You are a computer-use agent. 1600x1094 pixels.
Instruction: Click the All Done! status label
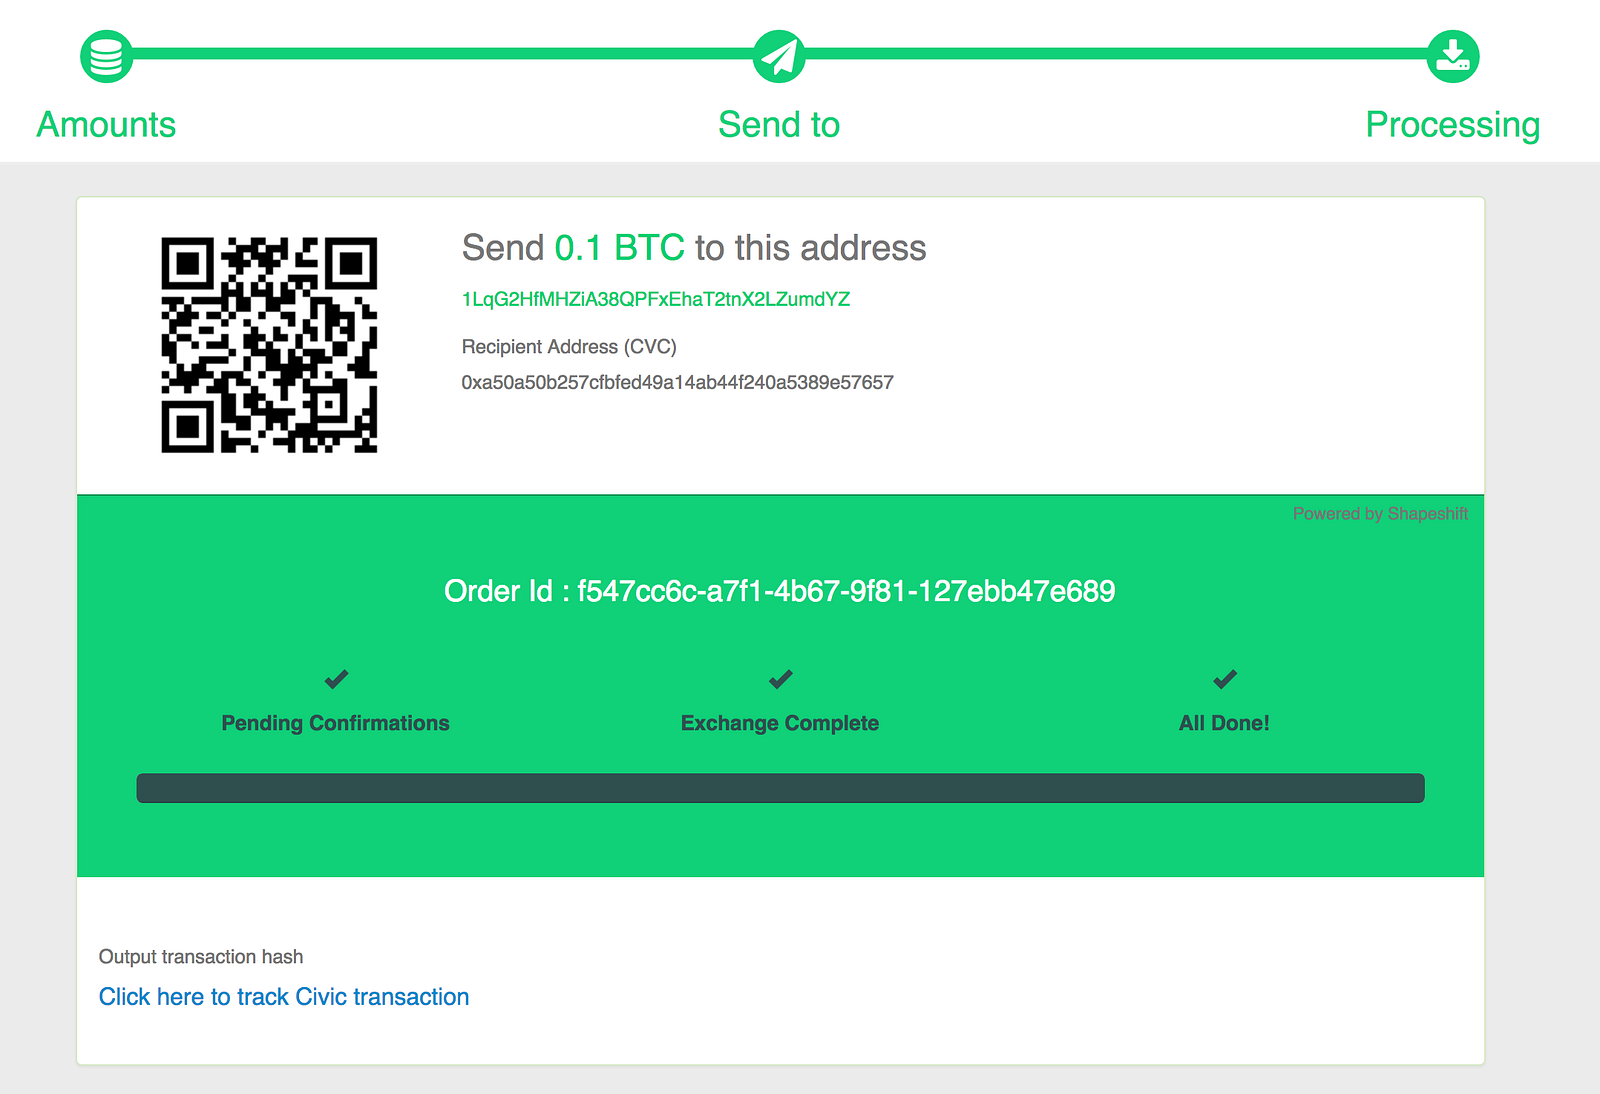1224,723
